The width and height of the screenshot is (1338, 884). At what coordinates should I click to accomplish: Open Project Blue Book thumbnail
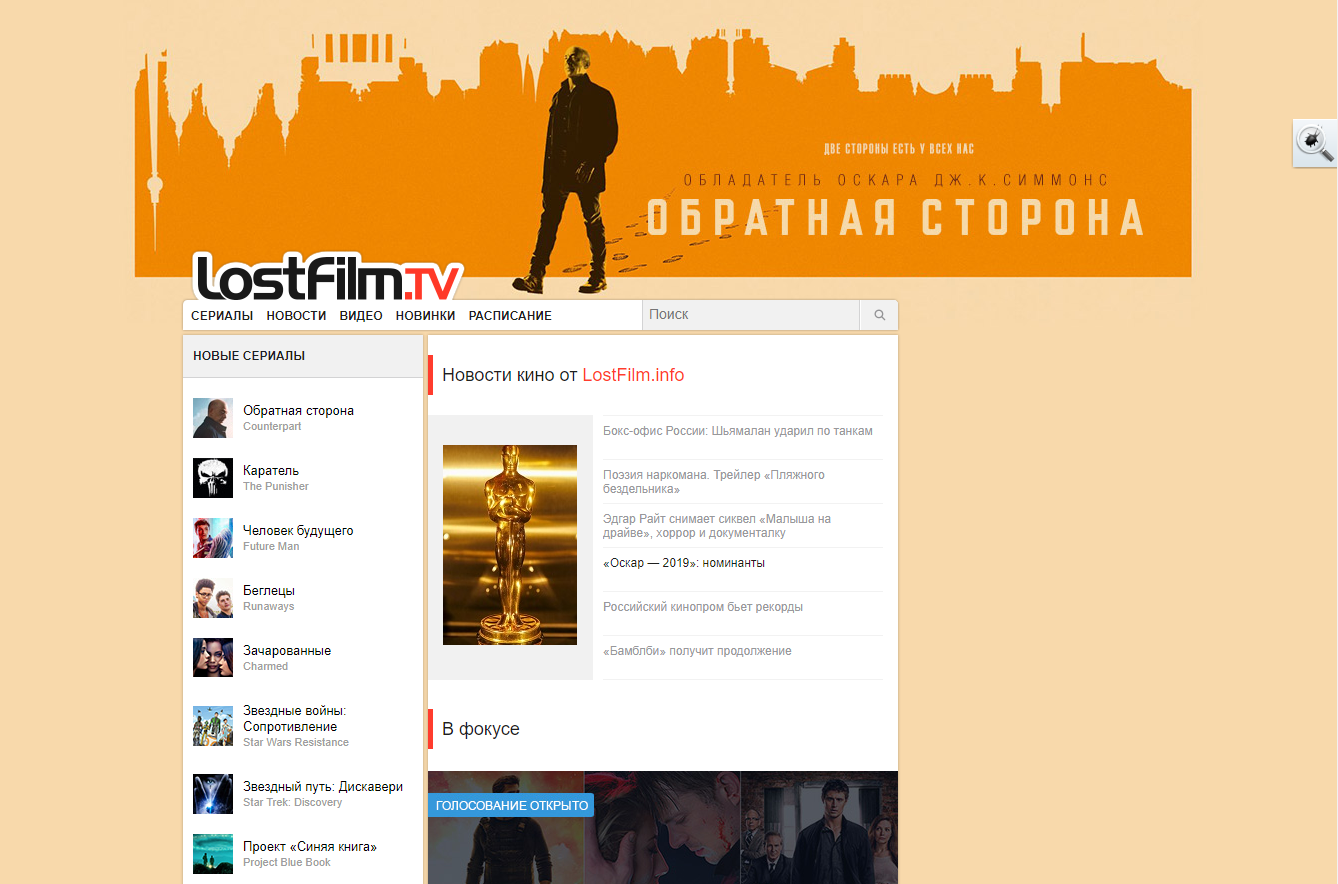213,854
